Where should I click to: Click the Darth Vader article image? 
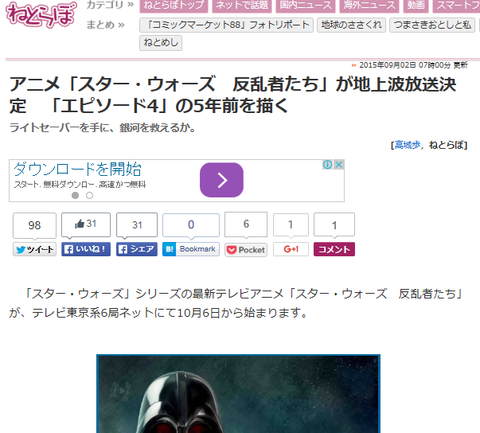click(238, 394)
